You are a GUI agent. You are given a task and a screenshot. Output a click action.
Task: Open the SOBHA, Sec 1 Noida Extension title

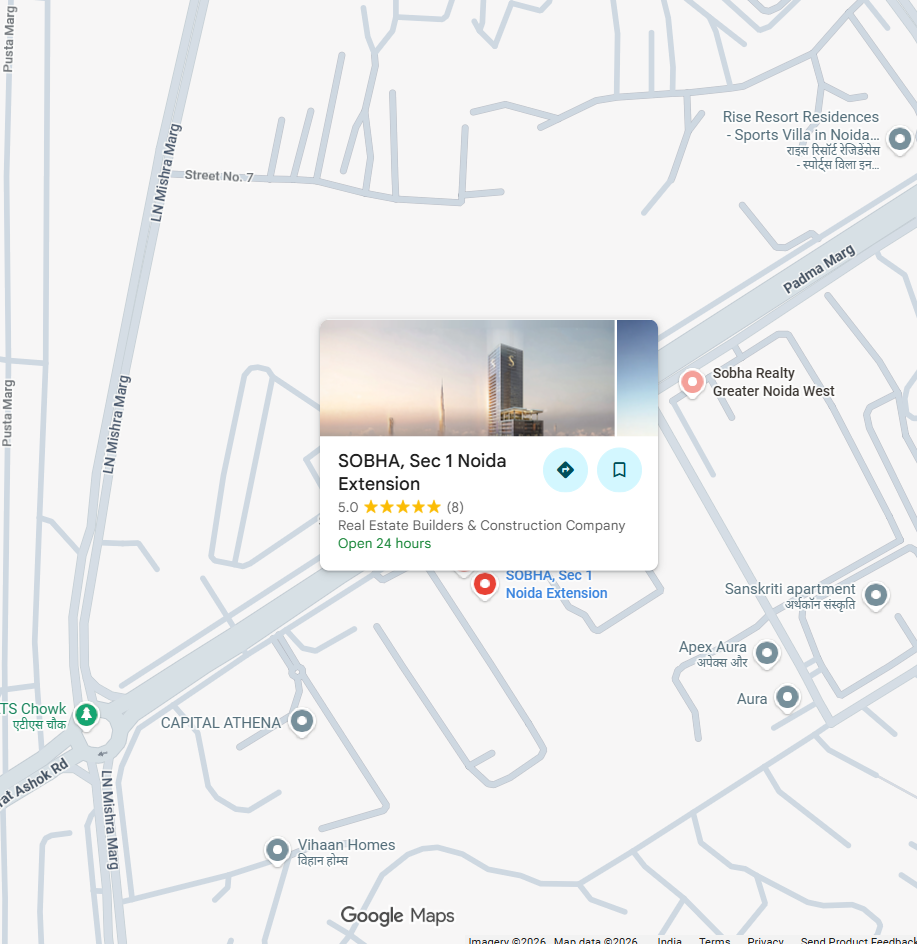coord(422,472)
